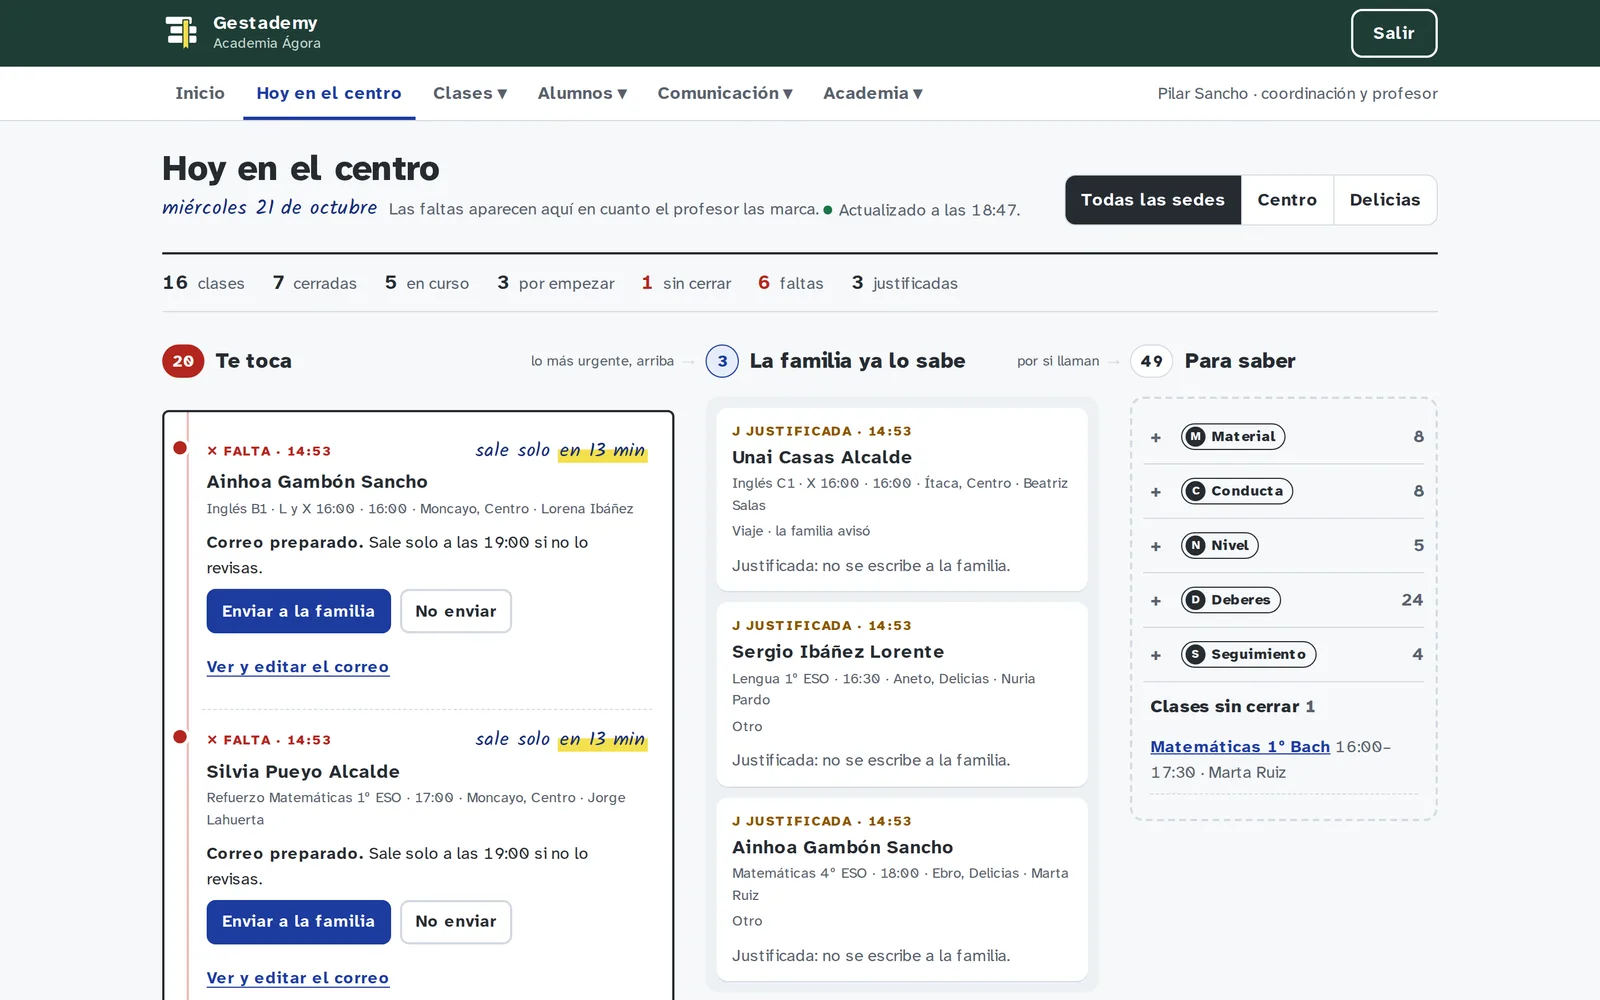Click the S icon in Seguimiento tag
Image resolution: width=1600 pixels, height=1000 pixels.
tap(1195, 655)
